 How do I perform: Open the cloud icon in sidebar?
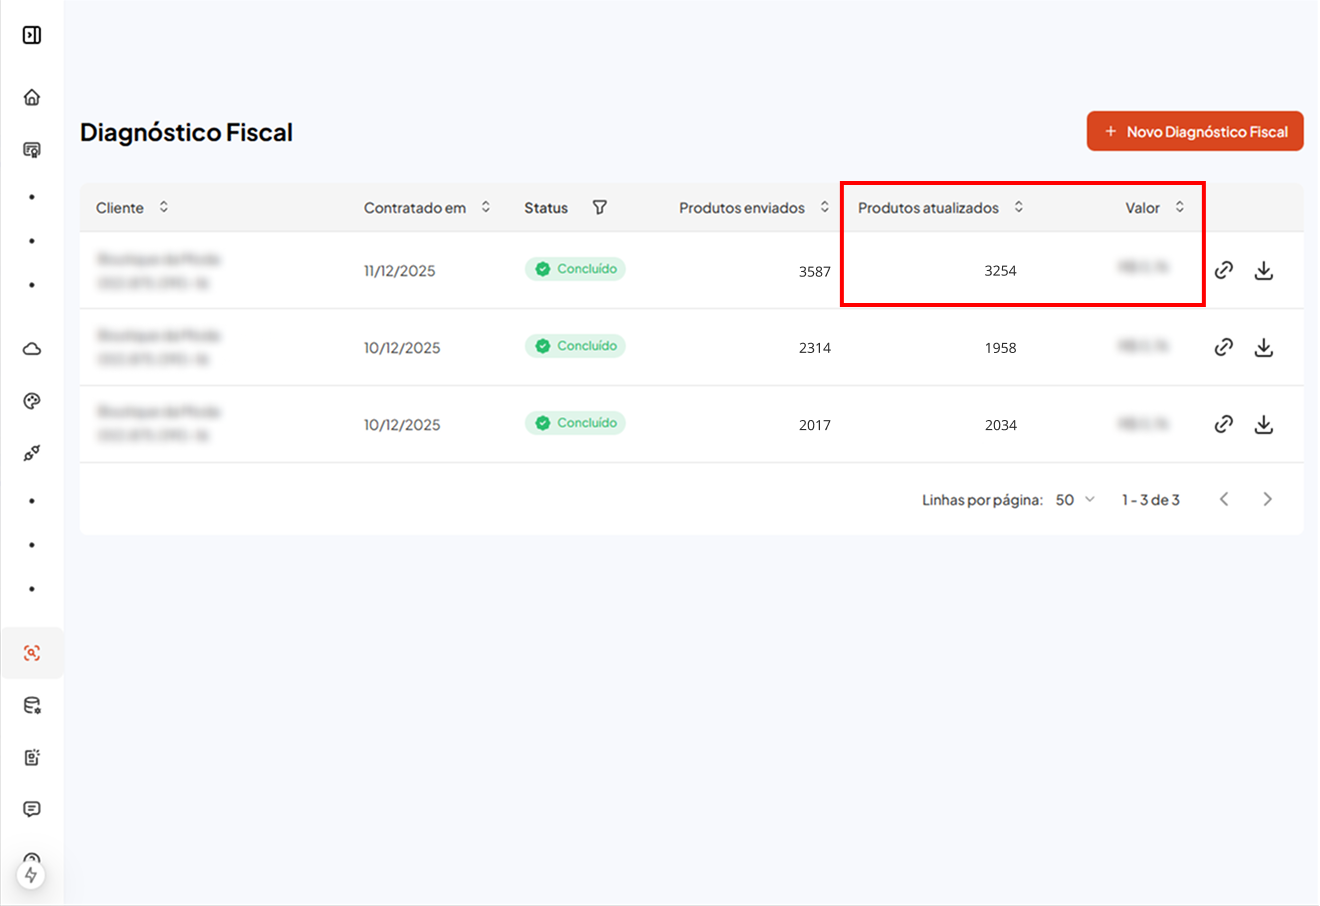[x=32, y=349]
